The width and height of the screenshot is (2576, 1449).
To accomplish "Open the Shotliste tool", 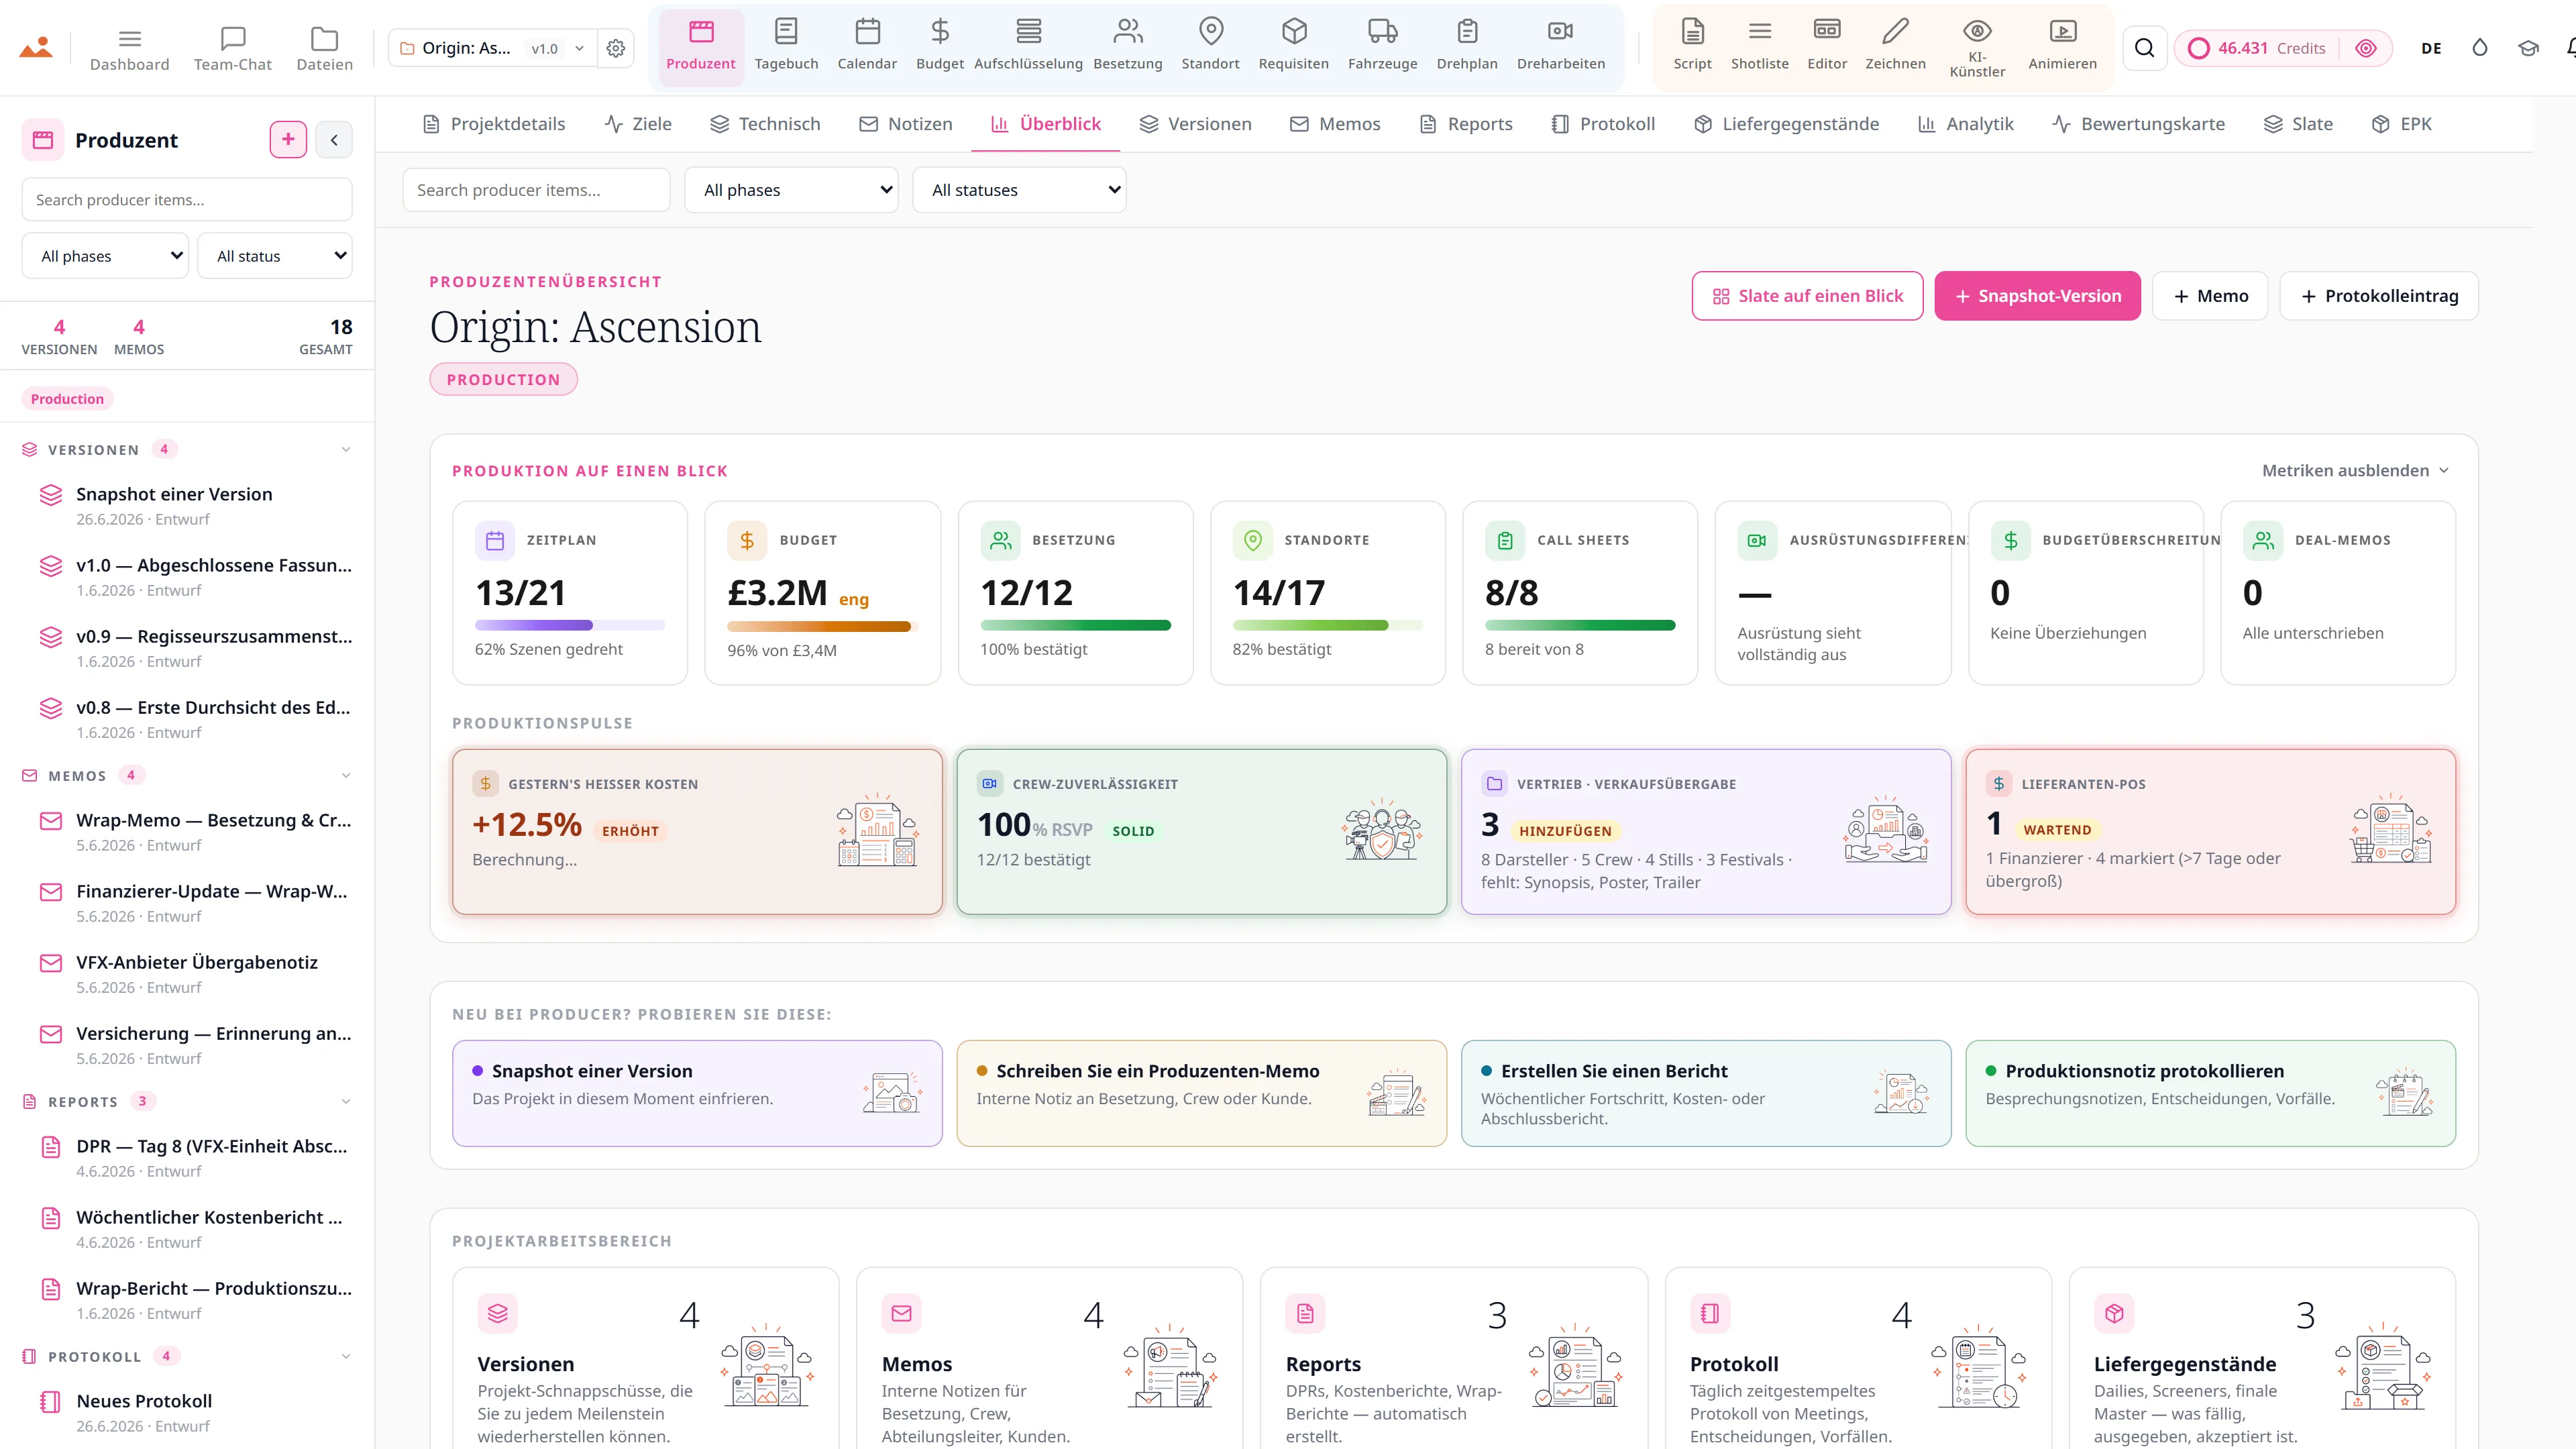I will [x=1760, y=46].
